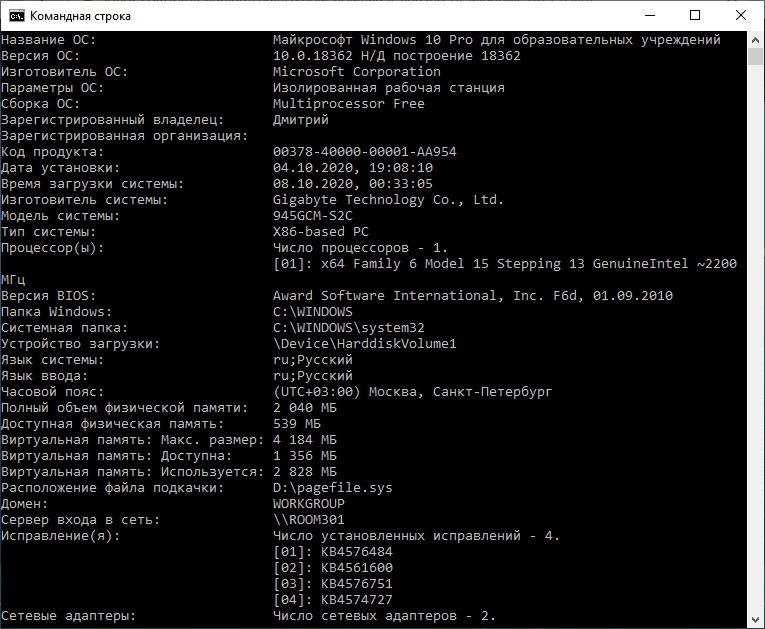Click the 'Домен:' label
This screenshot has width=765, height=629.
pyautogui.click(x=25, y=504)
